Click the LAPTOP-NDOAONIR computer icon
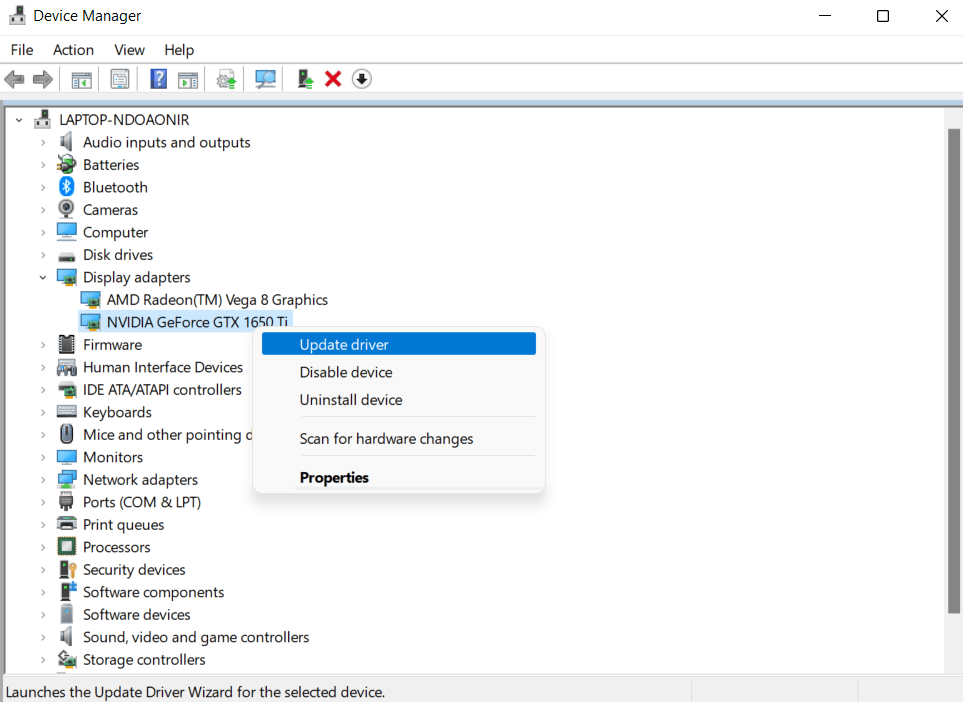The width and height of the screenshot is (963, 702). pos(42,119)
